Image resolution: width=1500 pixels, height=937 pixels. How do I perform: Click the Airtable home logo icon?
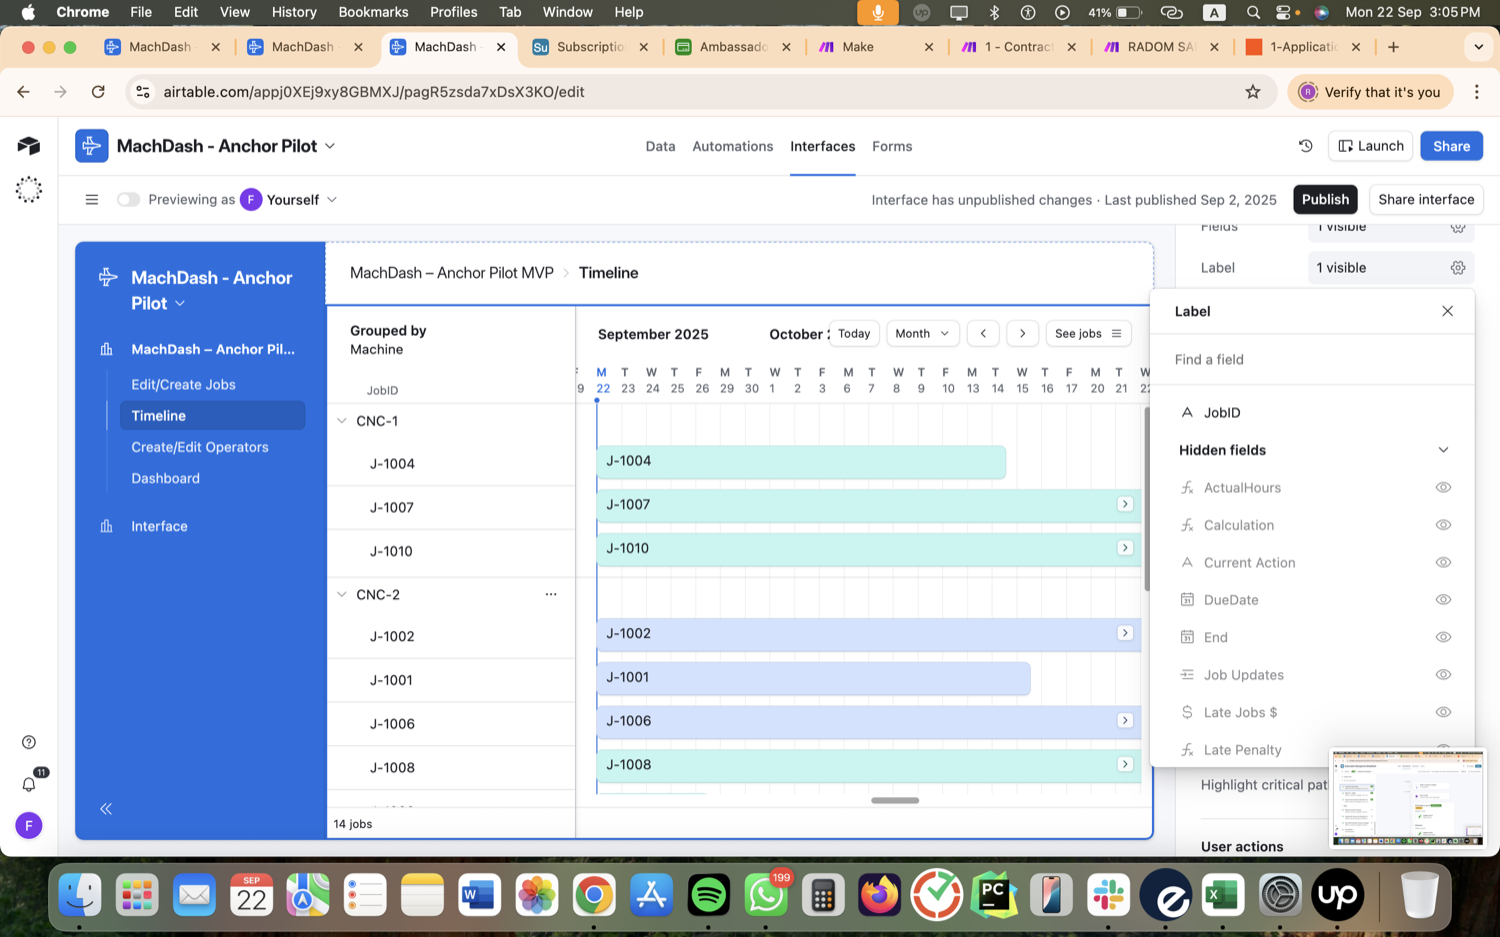tap(29, 146)
